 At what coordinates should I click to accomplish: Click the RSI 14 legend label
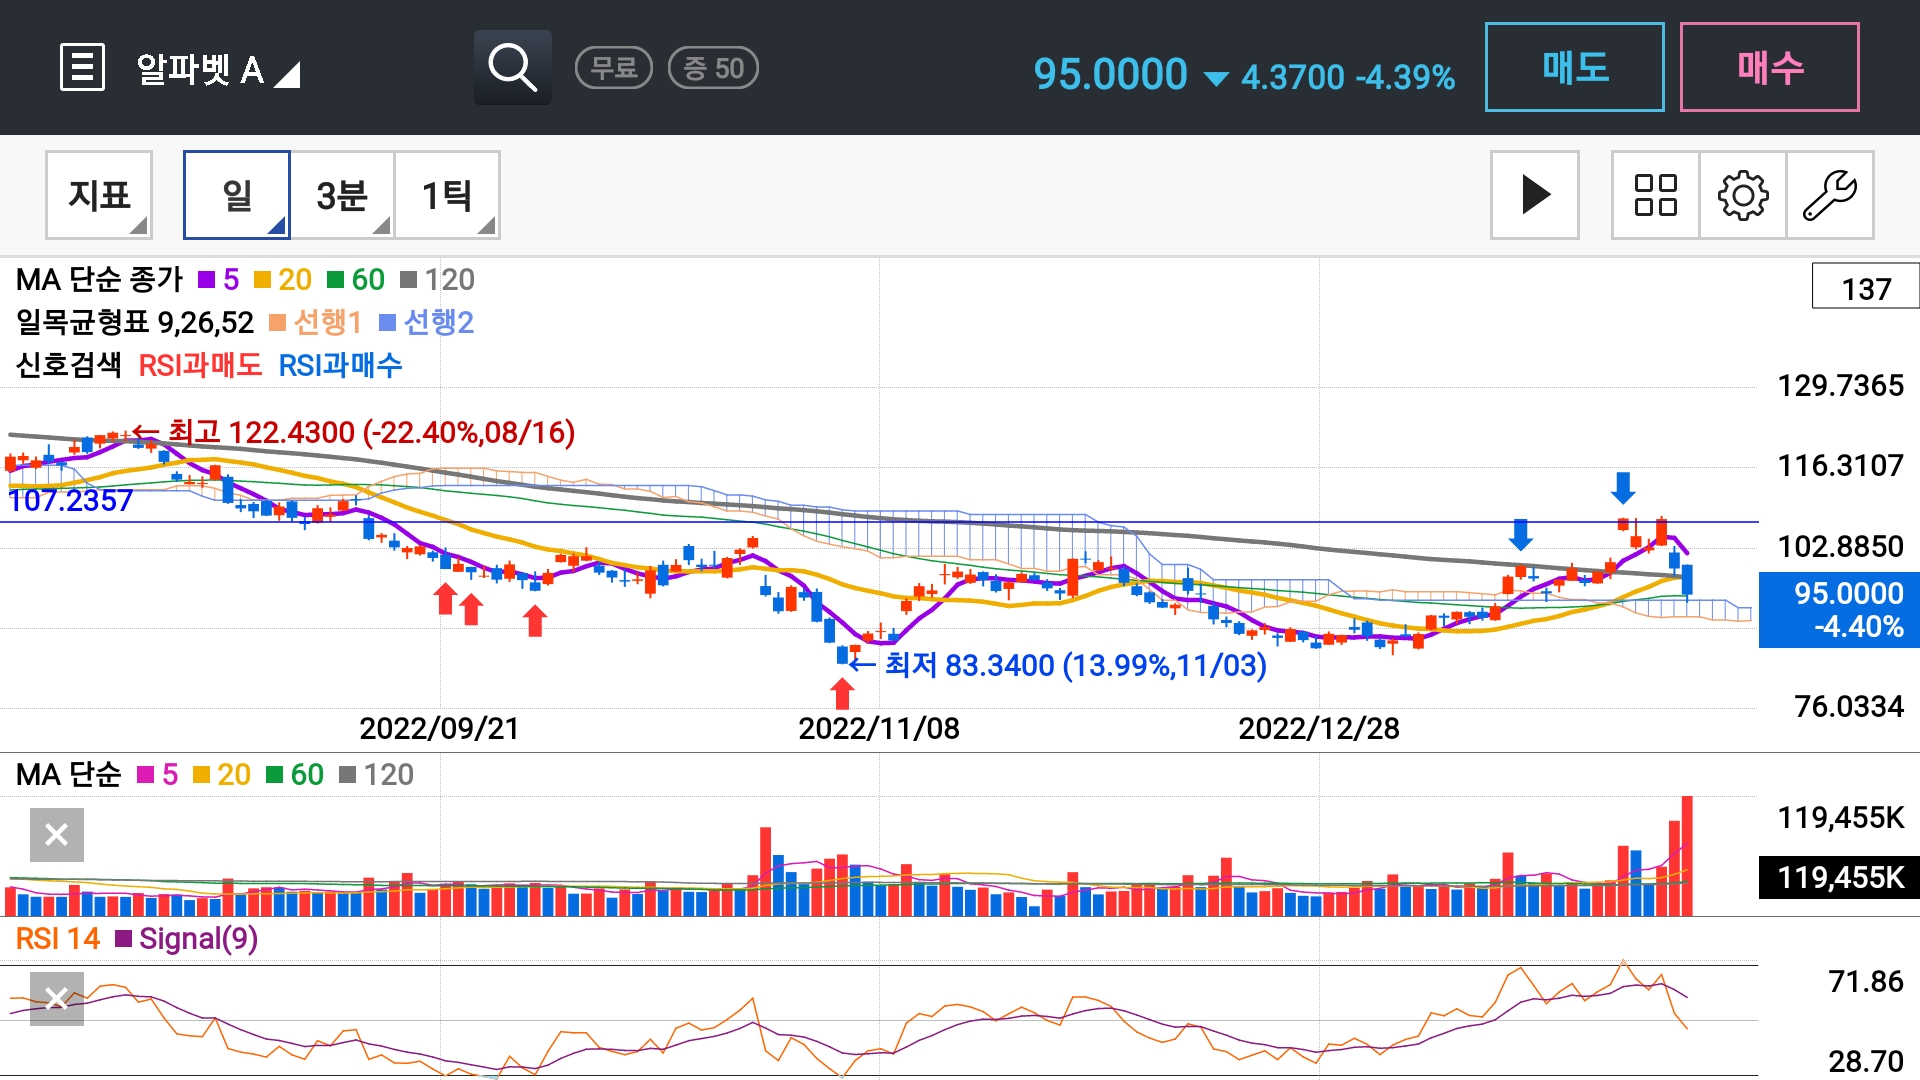(x=58, y=939)
